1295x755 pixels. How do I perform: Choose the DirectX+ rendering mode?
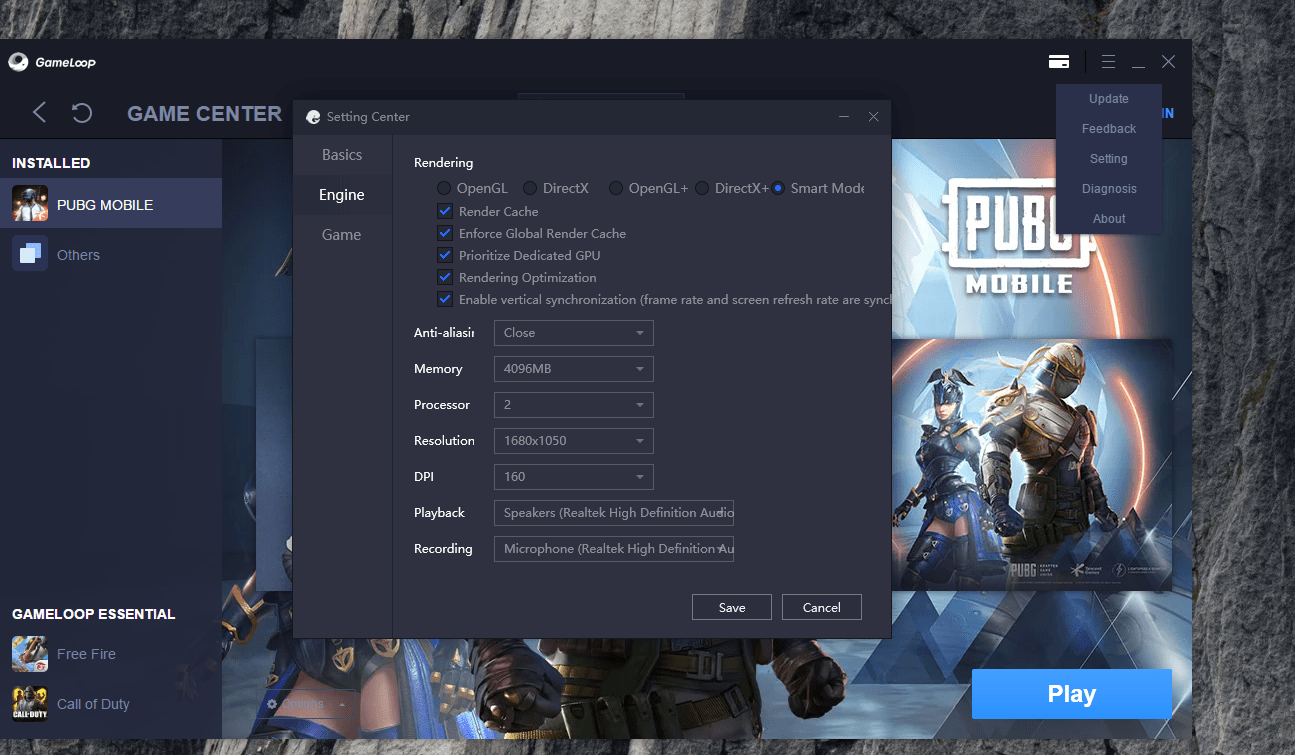[702, 188]
